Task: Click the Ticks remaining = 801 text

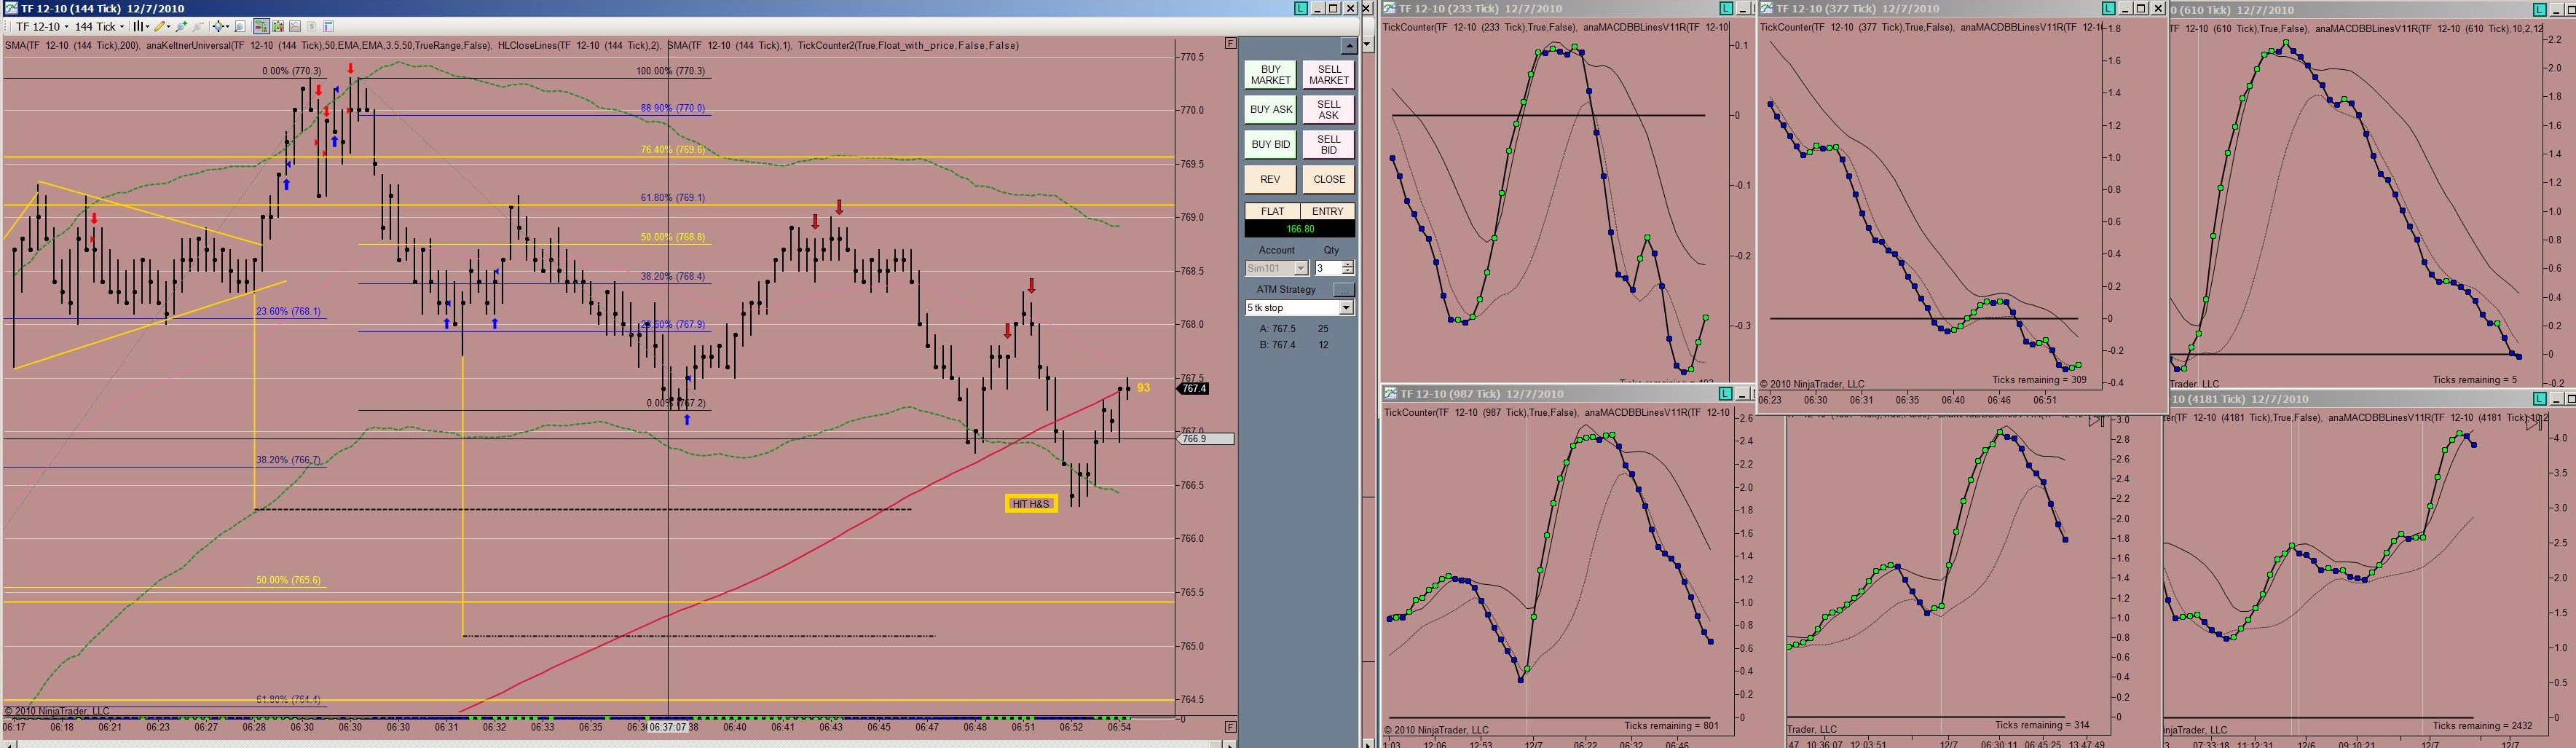Action: click(1672, 726)
